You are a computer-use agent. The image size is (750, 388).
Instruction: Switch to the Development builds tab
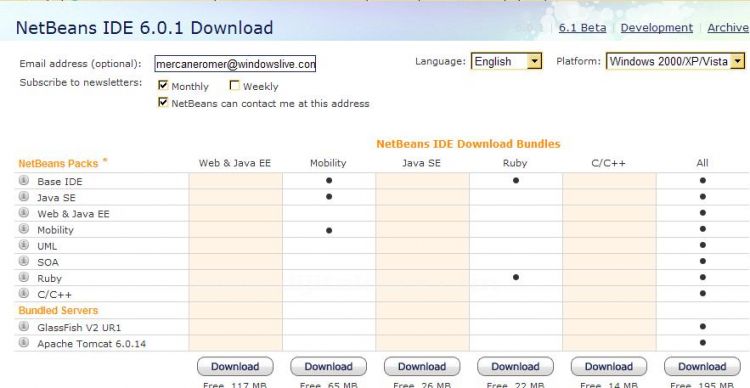point(656,28)
